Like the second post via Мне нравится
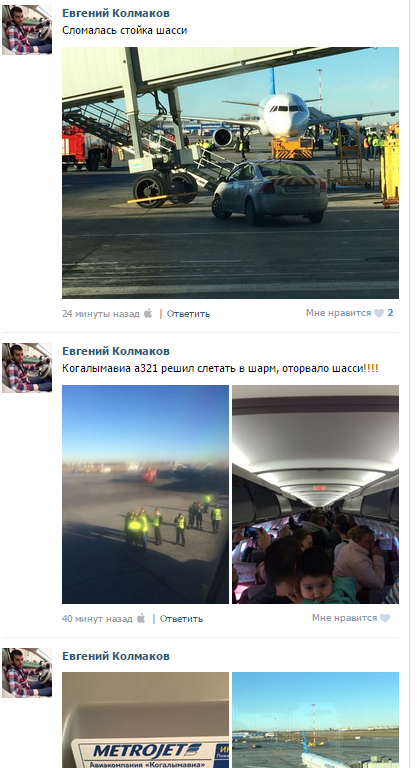Image resolution: width=417 pixels, height=768 pixels. [x=351, y=618]
